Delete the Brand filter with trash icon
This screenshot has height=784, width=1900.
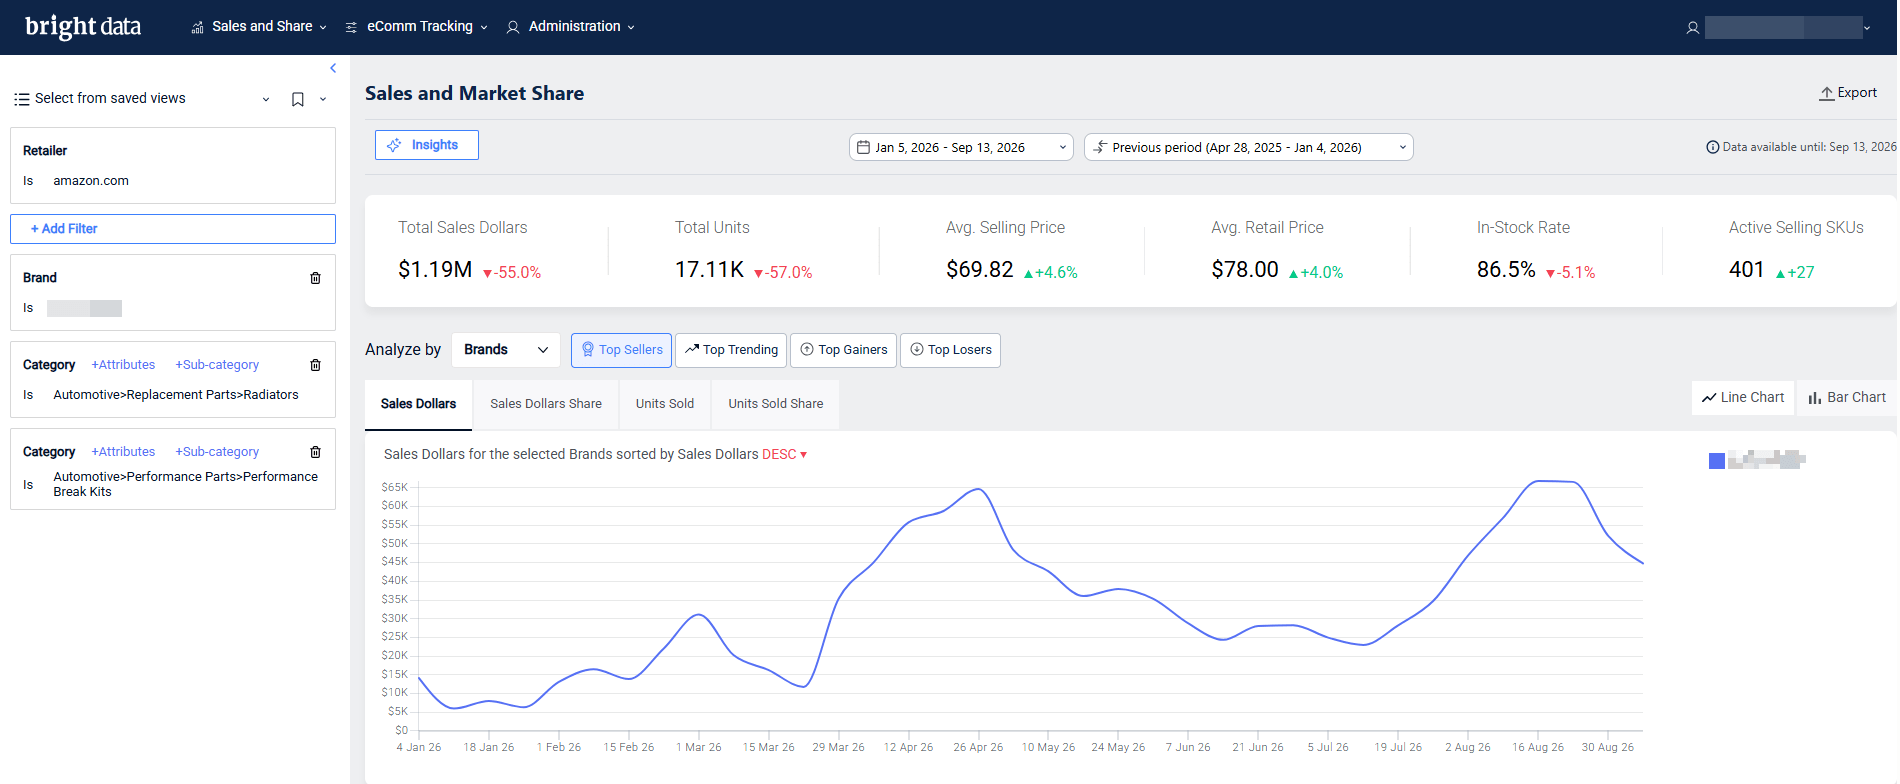(x=315, y=278)
